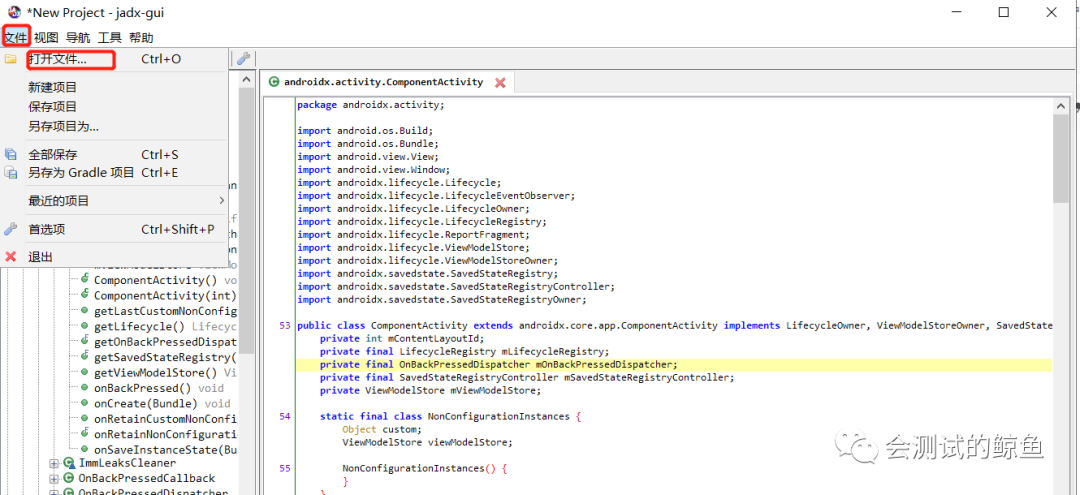
Task: Click the jadx-gui app icon in title bar
Action: (14, 12)
